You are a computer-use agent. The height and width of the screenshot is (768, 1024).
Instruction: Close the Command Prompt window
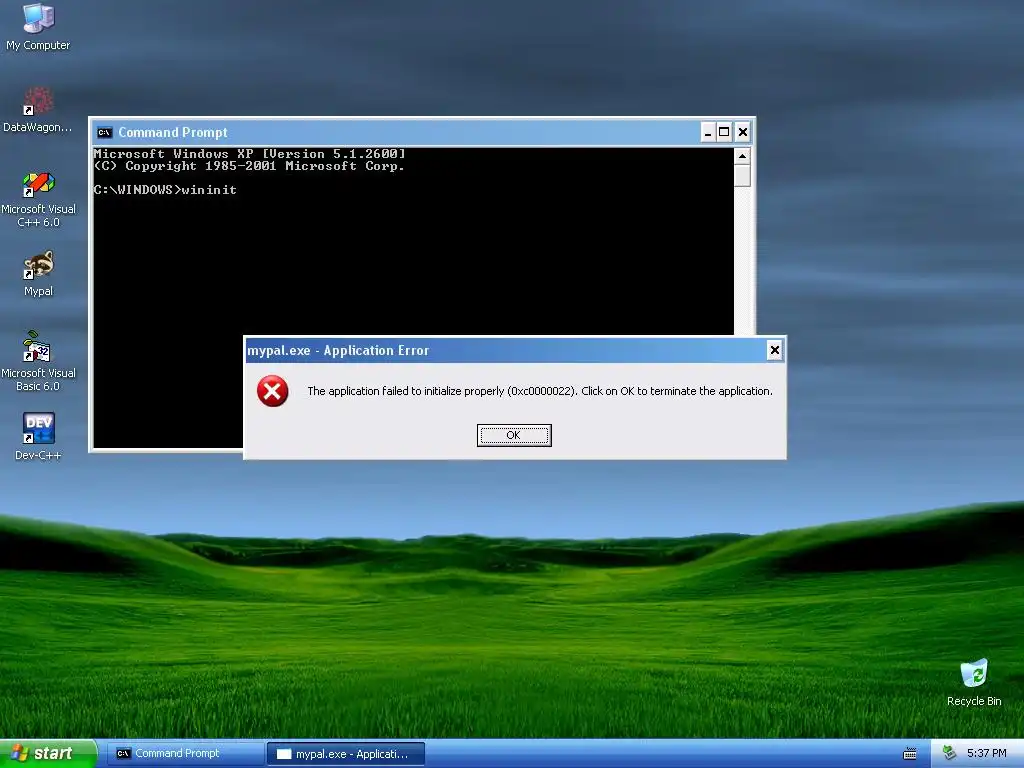coord(743,133)
